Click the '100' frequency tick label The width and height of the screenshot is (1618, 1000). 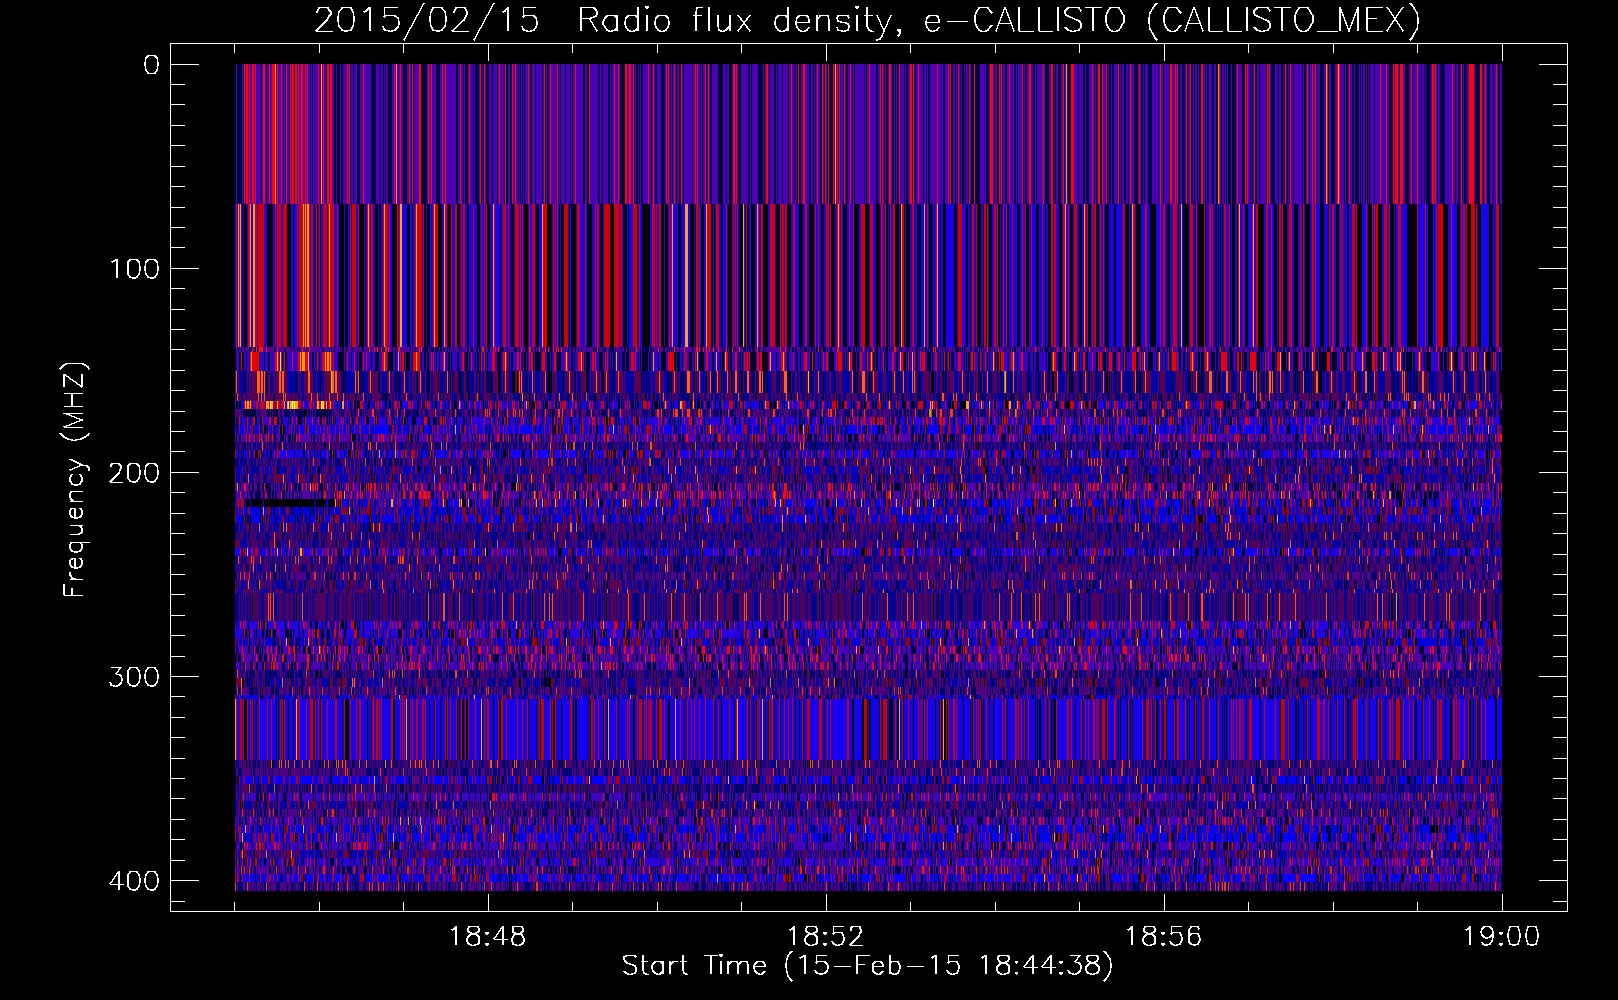pyautogui.click(x=133, y=269)
